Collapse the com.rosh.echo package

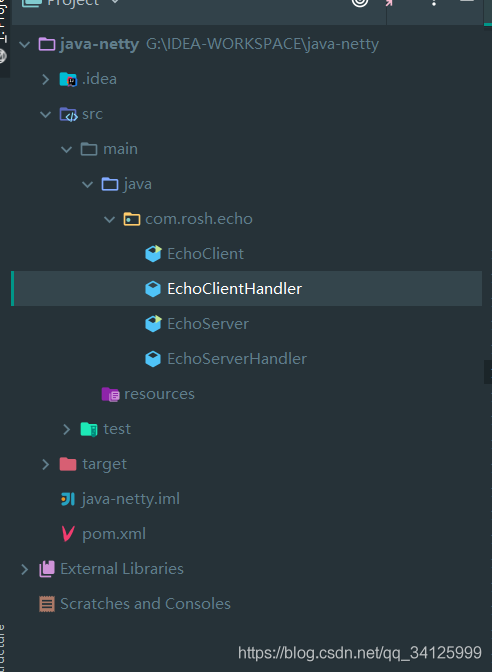[x=109, y=219]
